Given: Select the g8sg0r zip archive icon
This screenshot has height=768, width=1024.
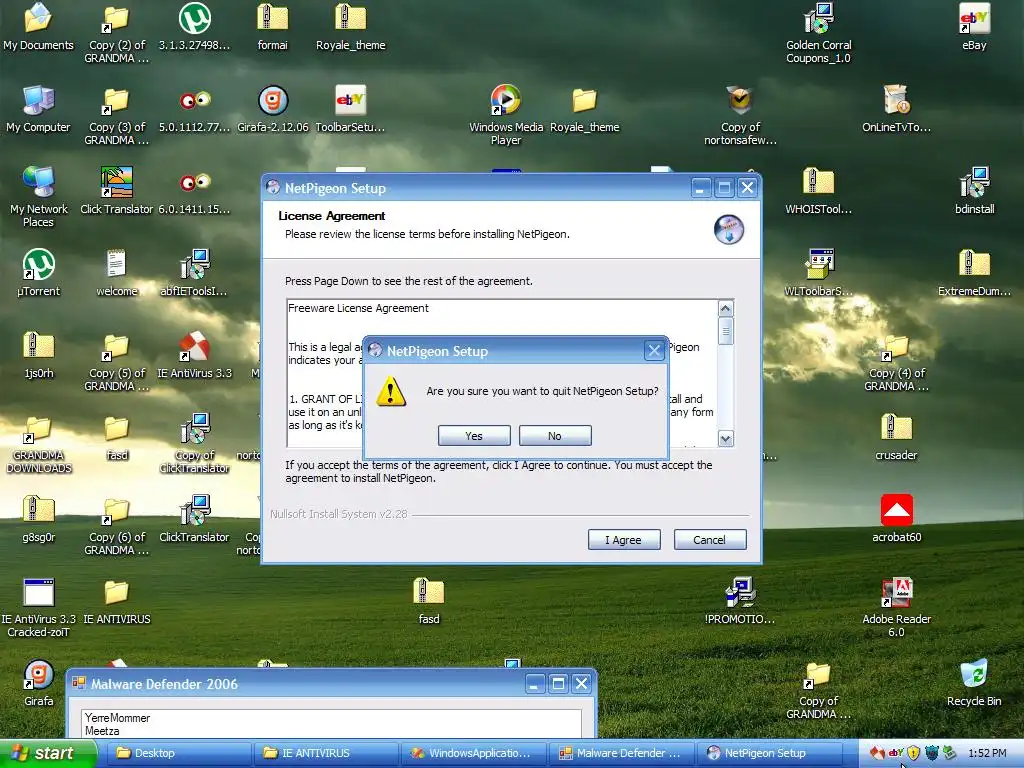Looking at the screenshot, I should pos(38,520).
